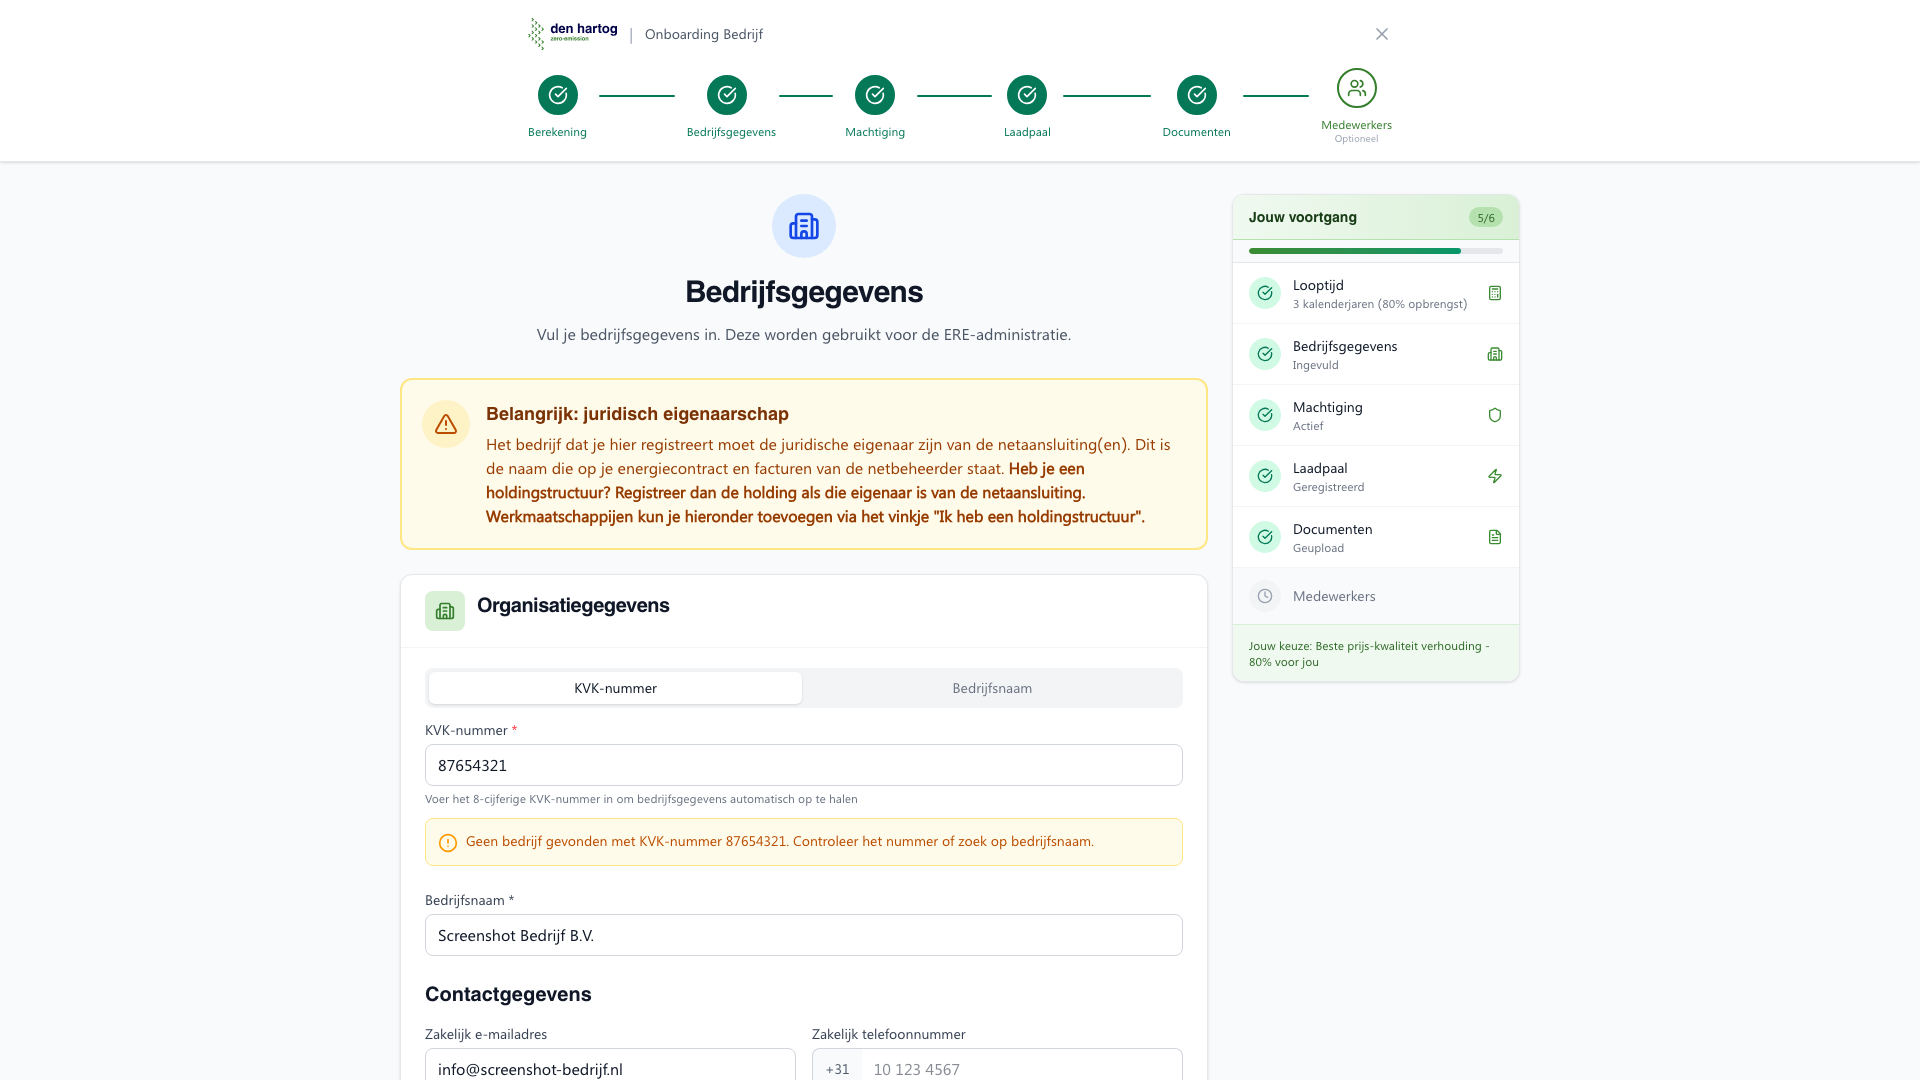Screen dimensions: 1920x1080
Task: Click the clock icon beside Medewerkers
Action: 1265,596
